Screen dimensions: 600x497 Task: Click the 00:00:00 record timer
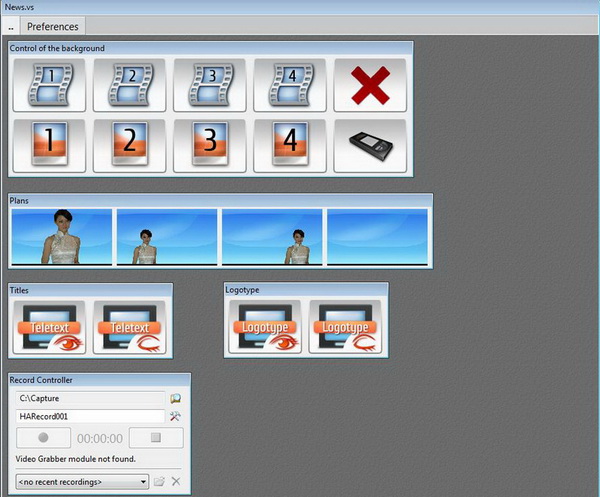click(100, 438)
